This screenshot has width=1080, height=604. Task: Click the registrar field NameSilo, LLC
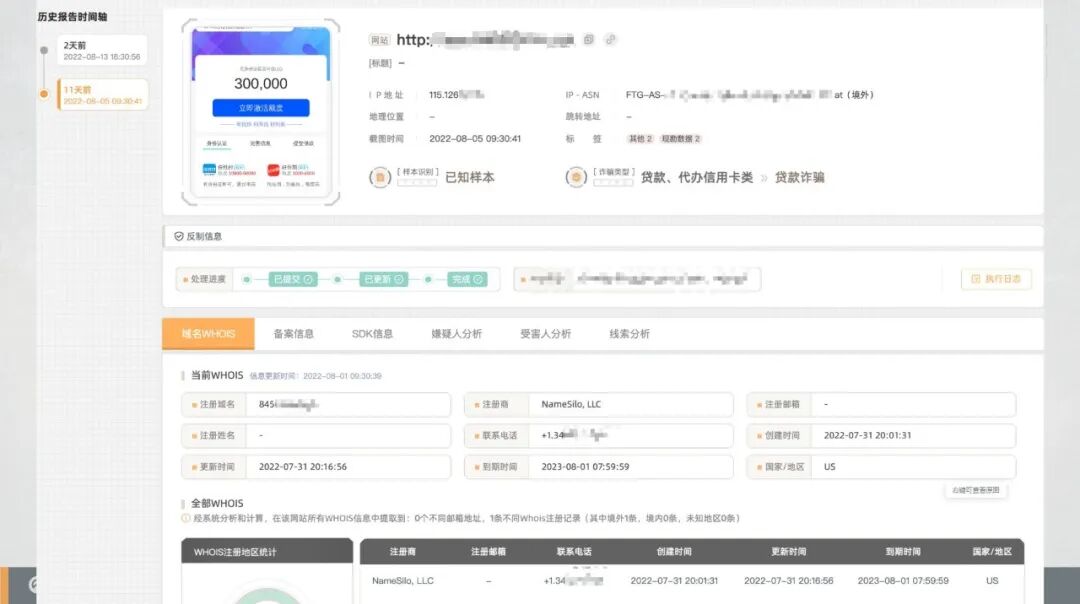coord(599,404)
